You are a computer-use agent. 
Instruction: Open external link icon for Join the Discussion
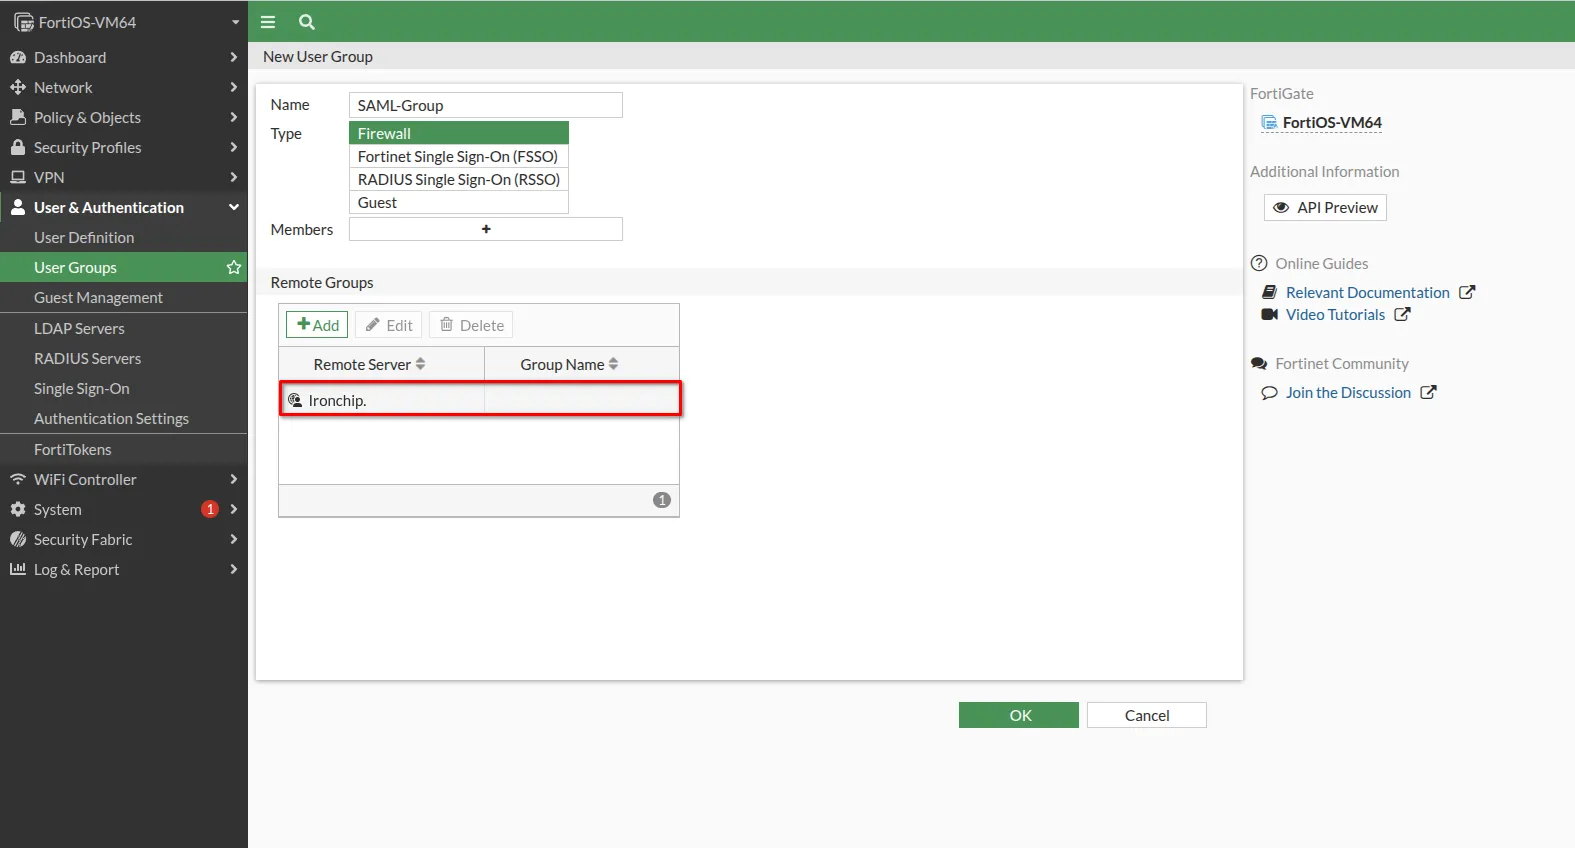tap(1428, 392)
